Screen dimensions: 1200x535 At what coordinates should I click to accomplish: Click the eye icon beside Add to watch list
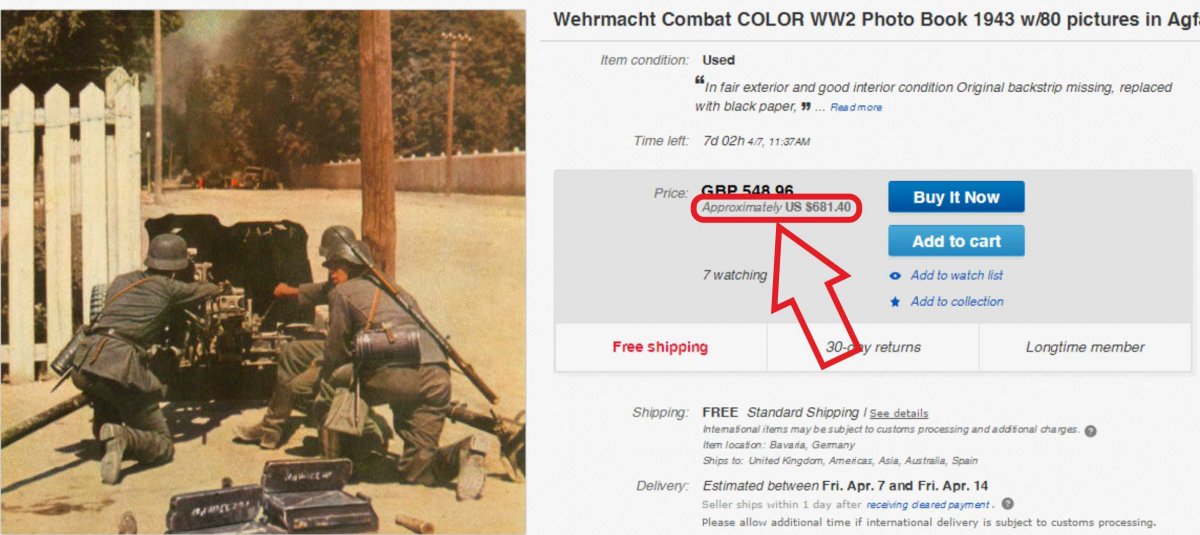tap(895, 276)
